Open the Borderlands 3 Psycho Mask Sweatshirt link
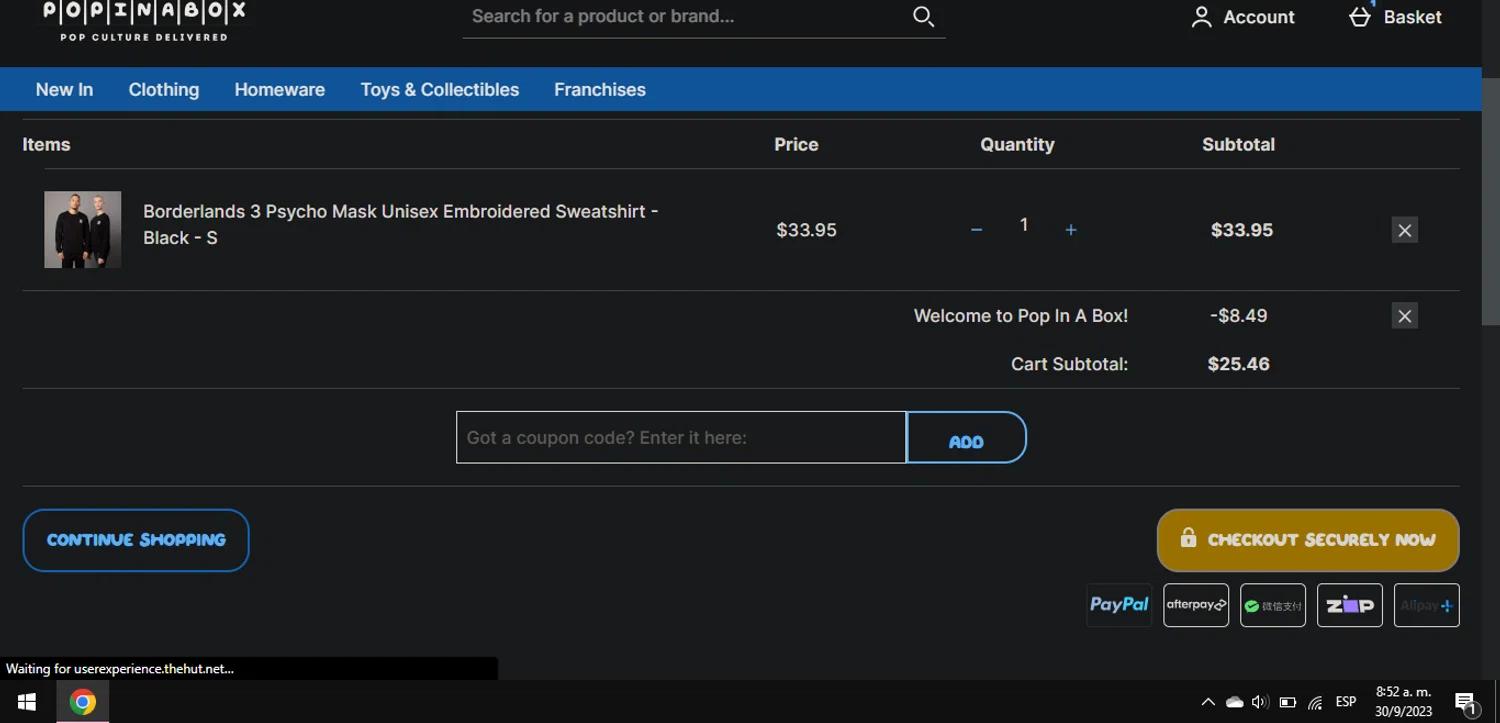Viewport: 1500px width, 723px height. (400, 224)
